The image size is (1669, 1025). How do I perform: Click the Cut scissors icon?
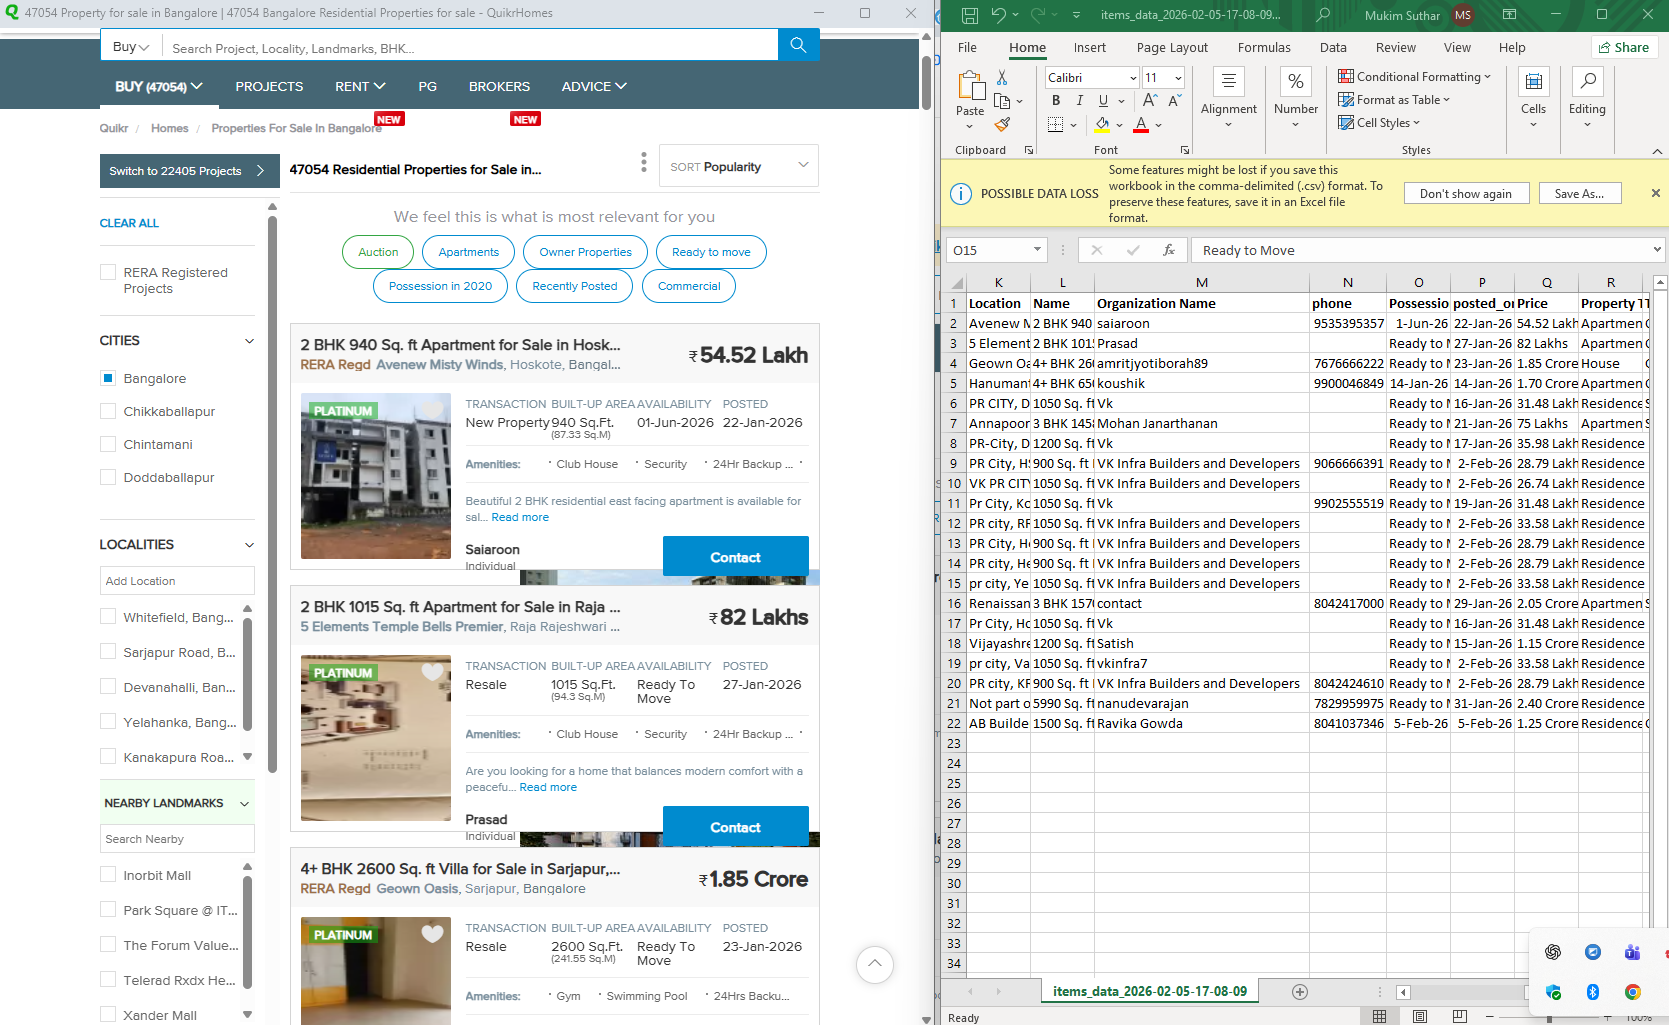pyautogui.click(x=1002, y=78)
